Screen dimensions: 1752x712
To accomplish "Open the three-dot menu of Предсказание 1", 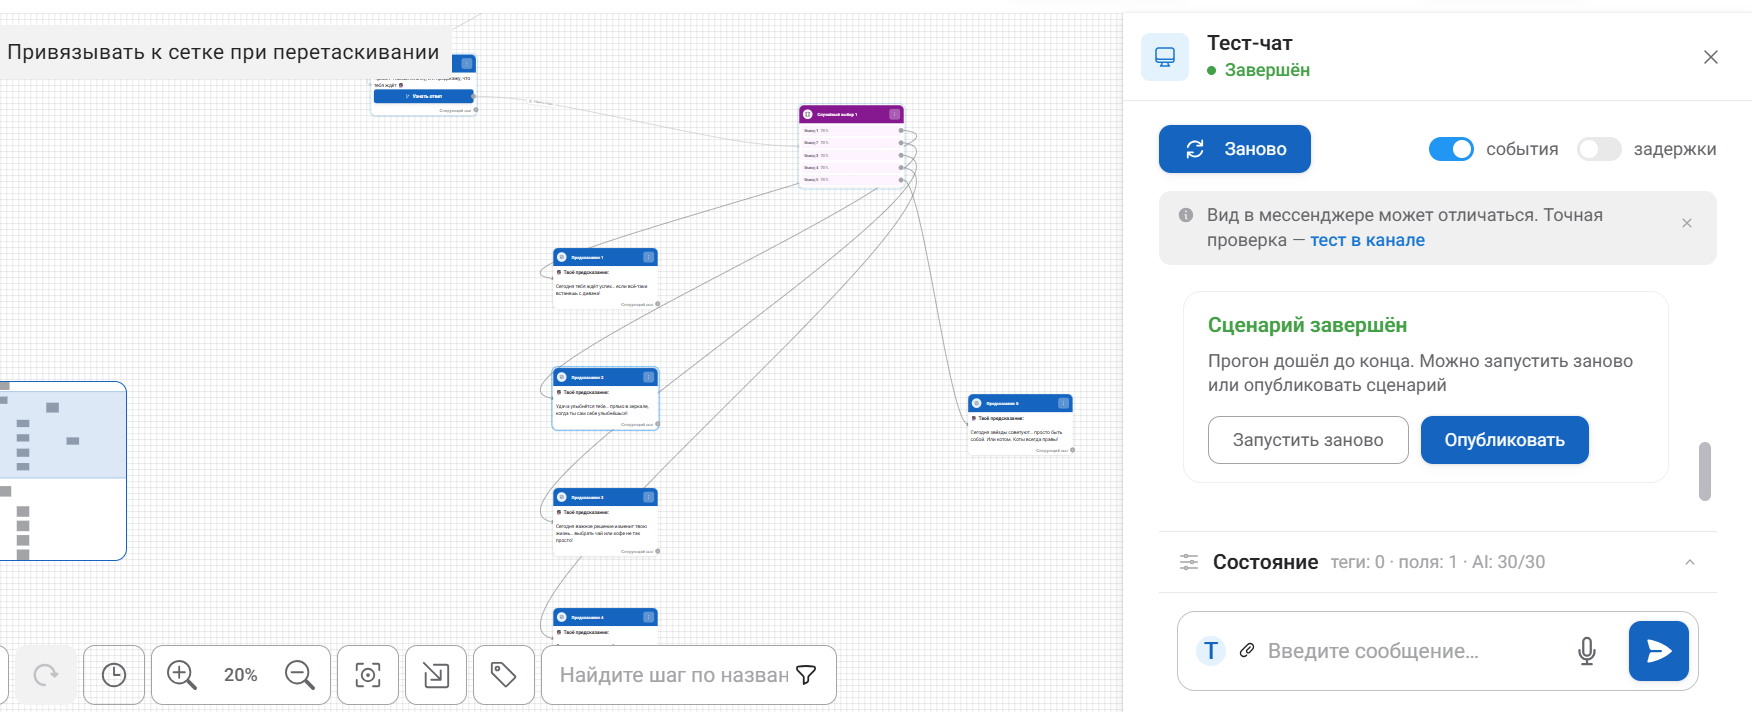I will coord(648,257).
